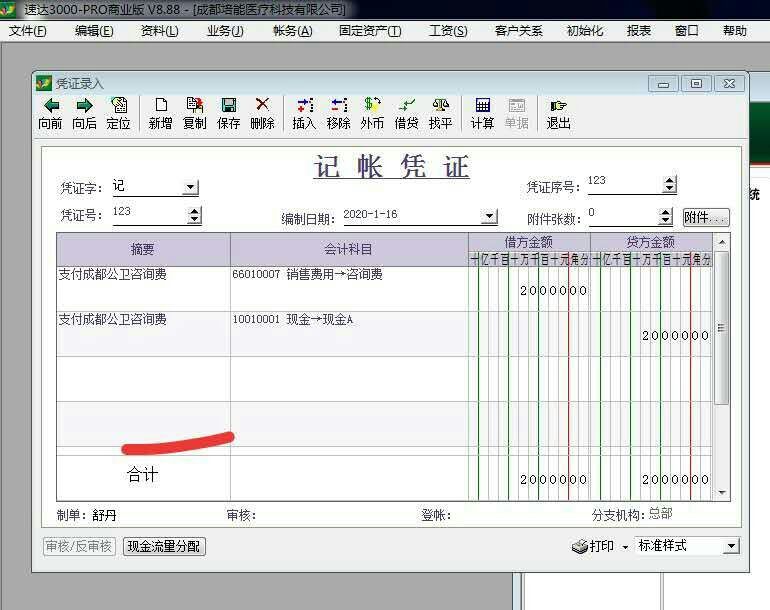Open the 编制日期 date dropdown

pos(488,216)
